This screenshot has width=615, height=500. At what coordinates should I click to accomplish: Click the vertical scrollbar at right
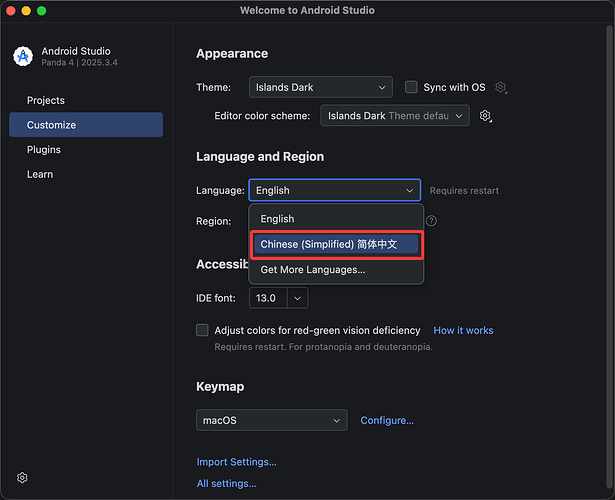(x=610, y=257)
